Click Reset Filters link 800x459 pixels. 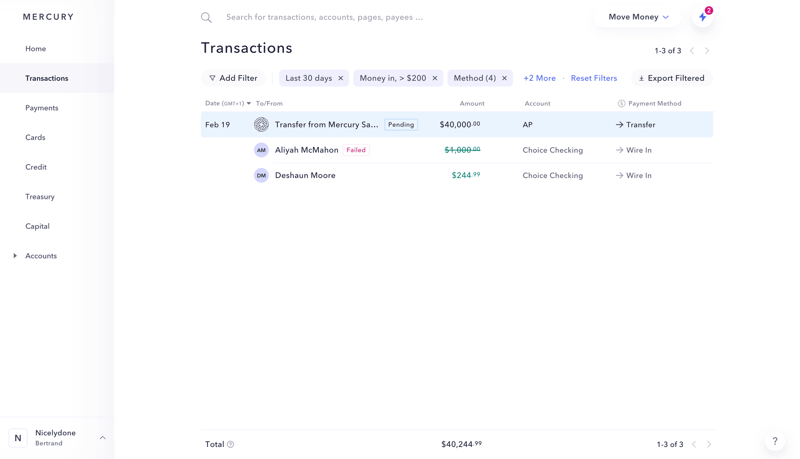click(x=594, y=78)
